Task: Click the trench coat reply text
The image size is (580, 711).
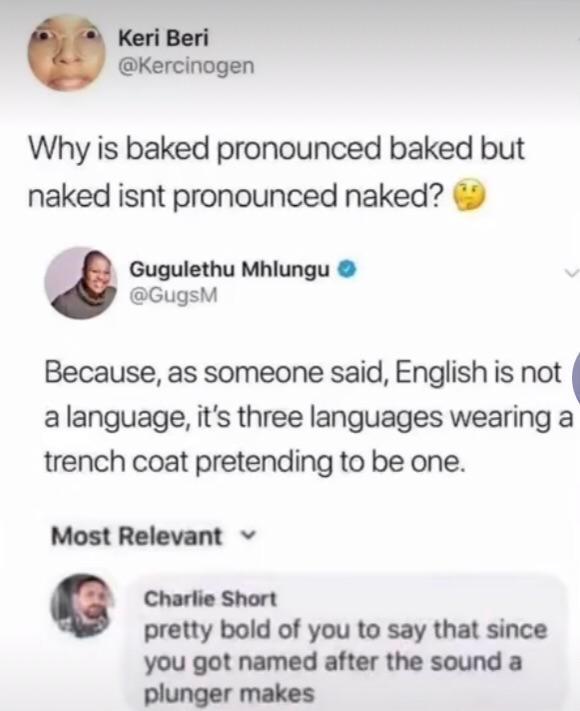Action: tap(308, 417)
